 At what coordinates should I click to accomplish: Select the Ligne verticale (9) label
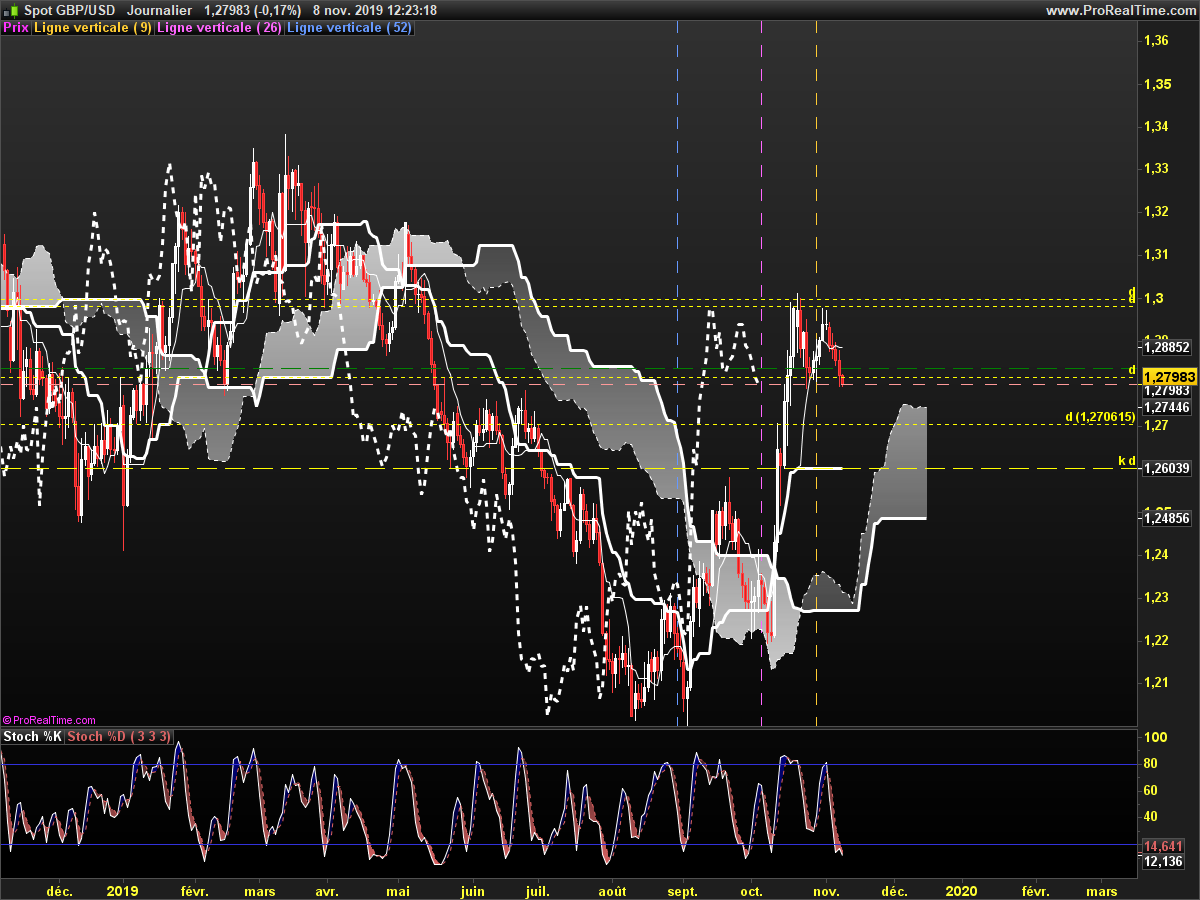coord(93,28)
